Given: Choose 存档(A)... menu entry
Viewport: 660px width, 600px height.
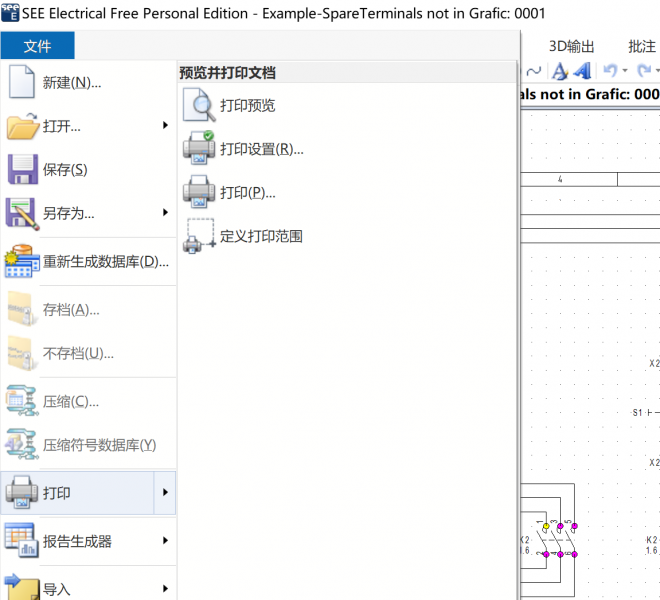Looking at the screenshot, I should click(x=88, y=309).
